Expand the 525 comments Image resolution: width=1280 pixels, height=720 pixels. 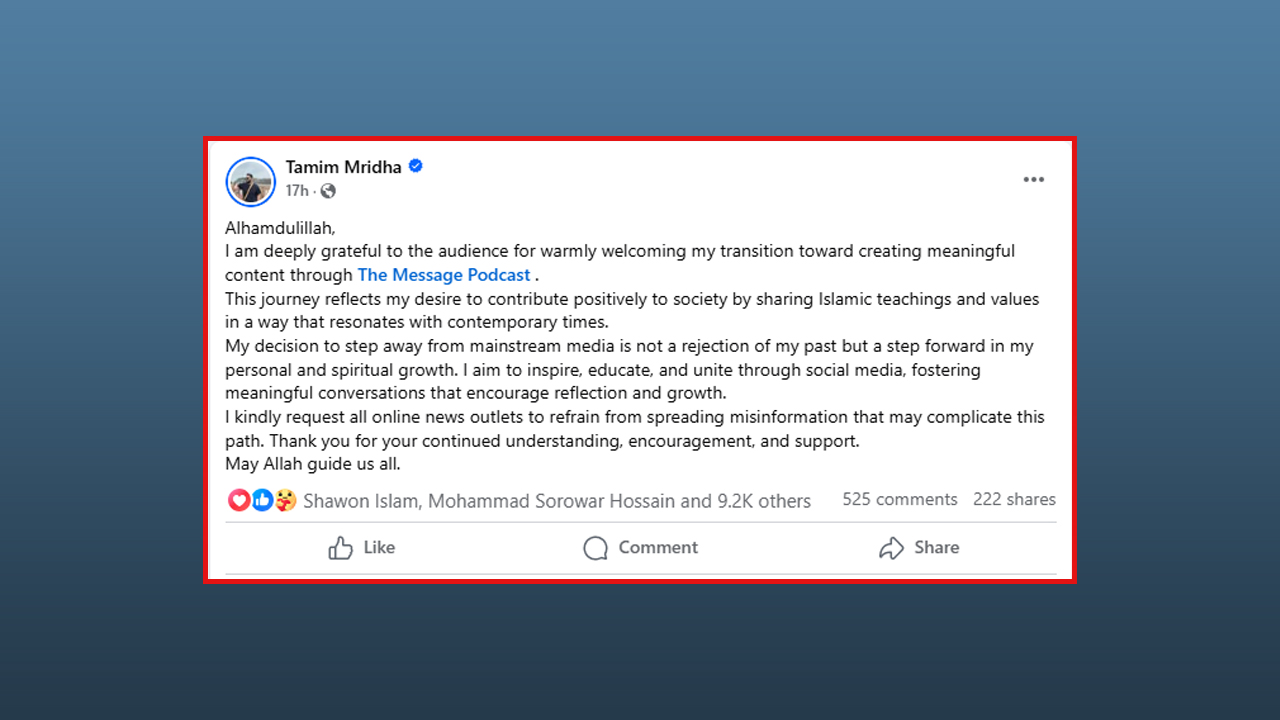[900, 499]
